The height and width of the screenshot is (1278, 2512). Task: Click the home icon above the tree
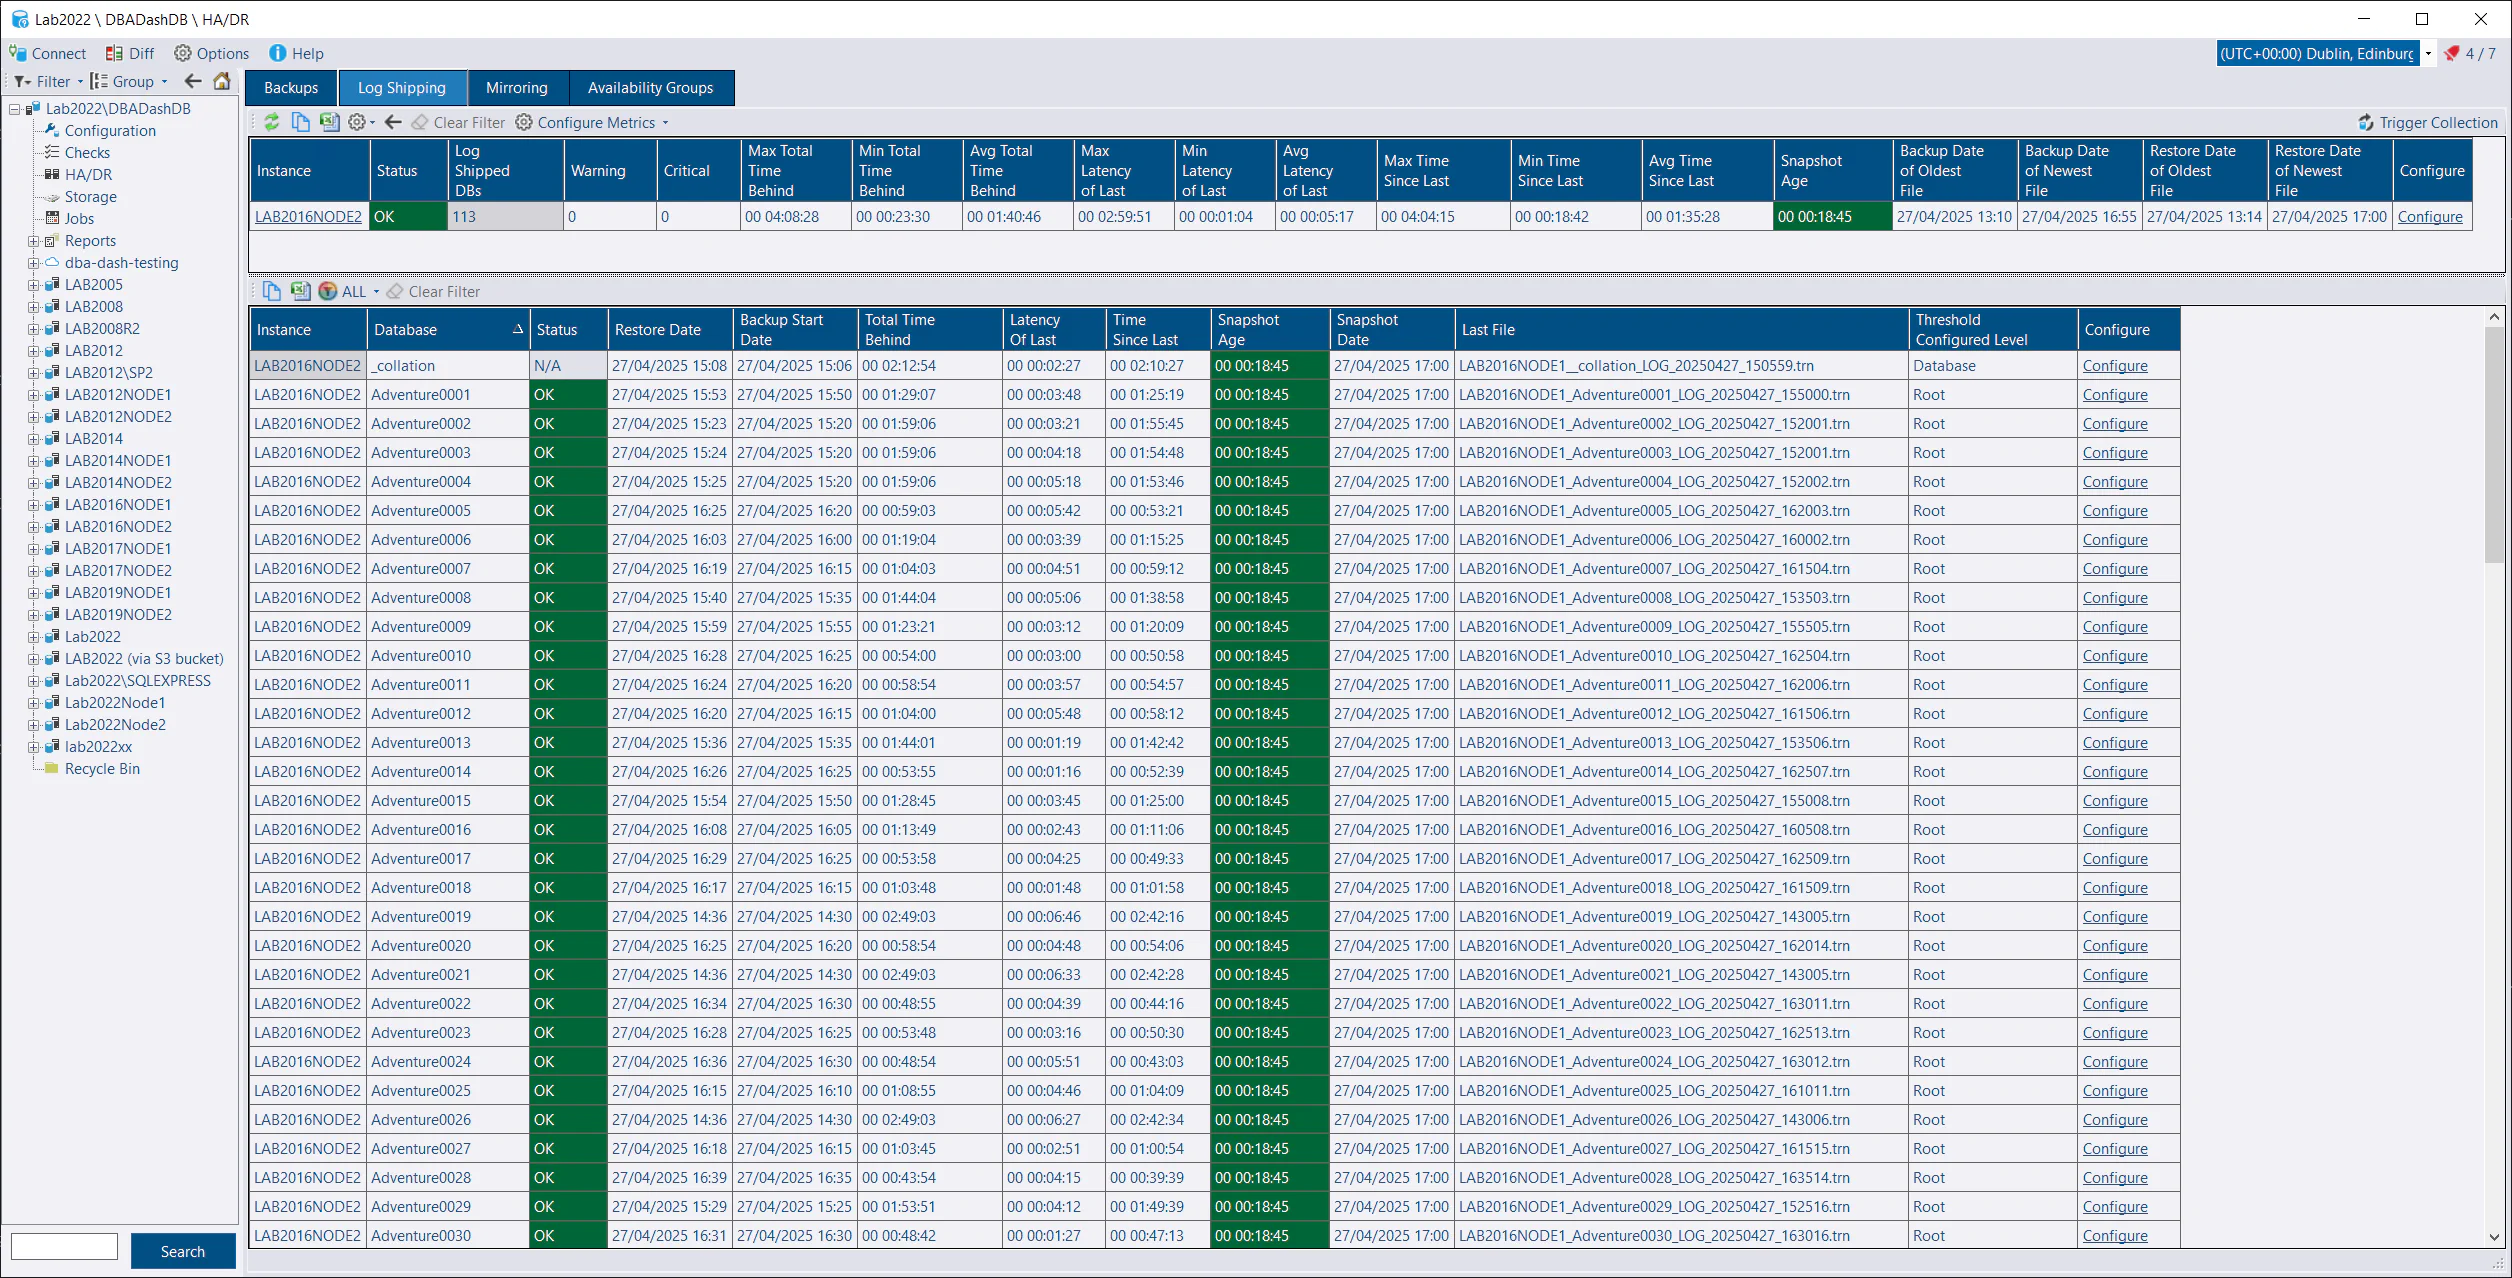coord(221,81)
